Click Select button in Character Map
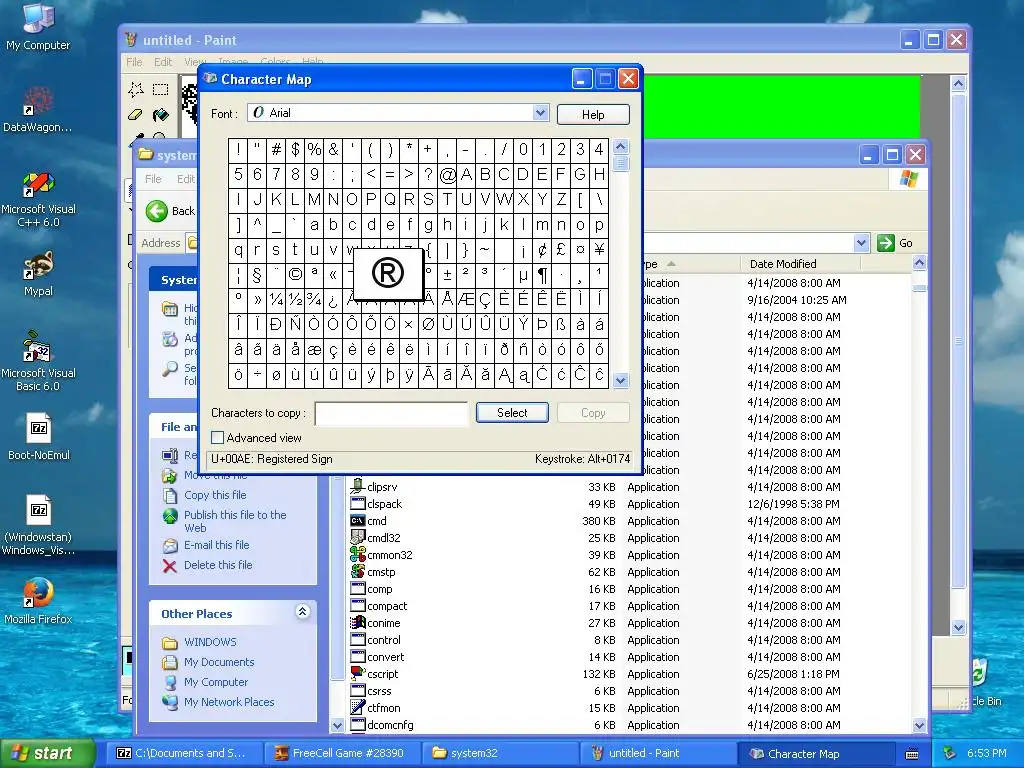Screen dimensions: 1024x768 click(512, 413)
